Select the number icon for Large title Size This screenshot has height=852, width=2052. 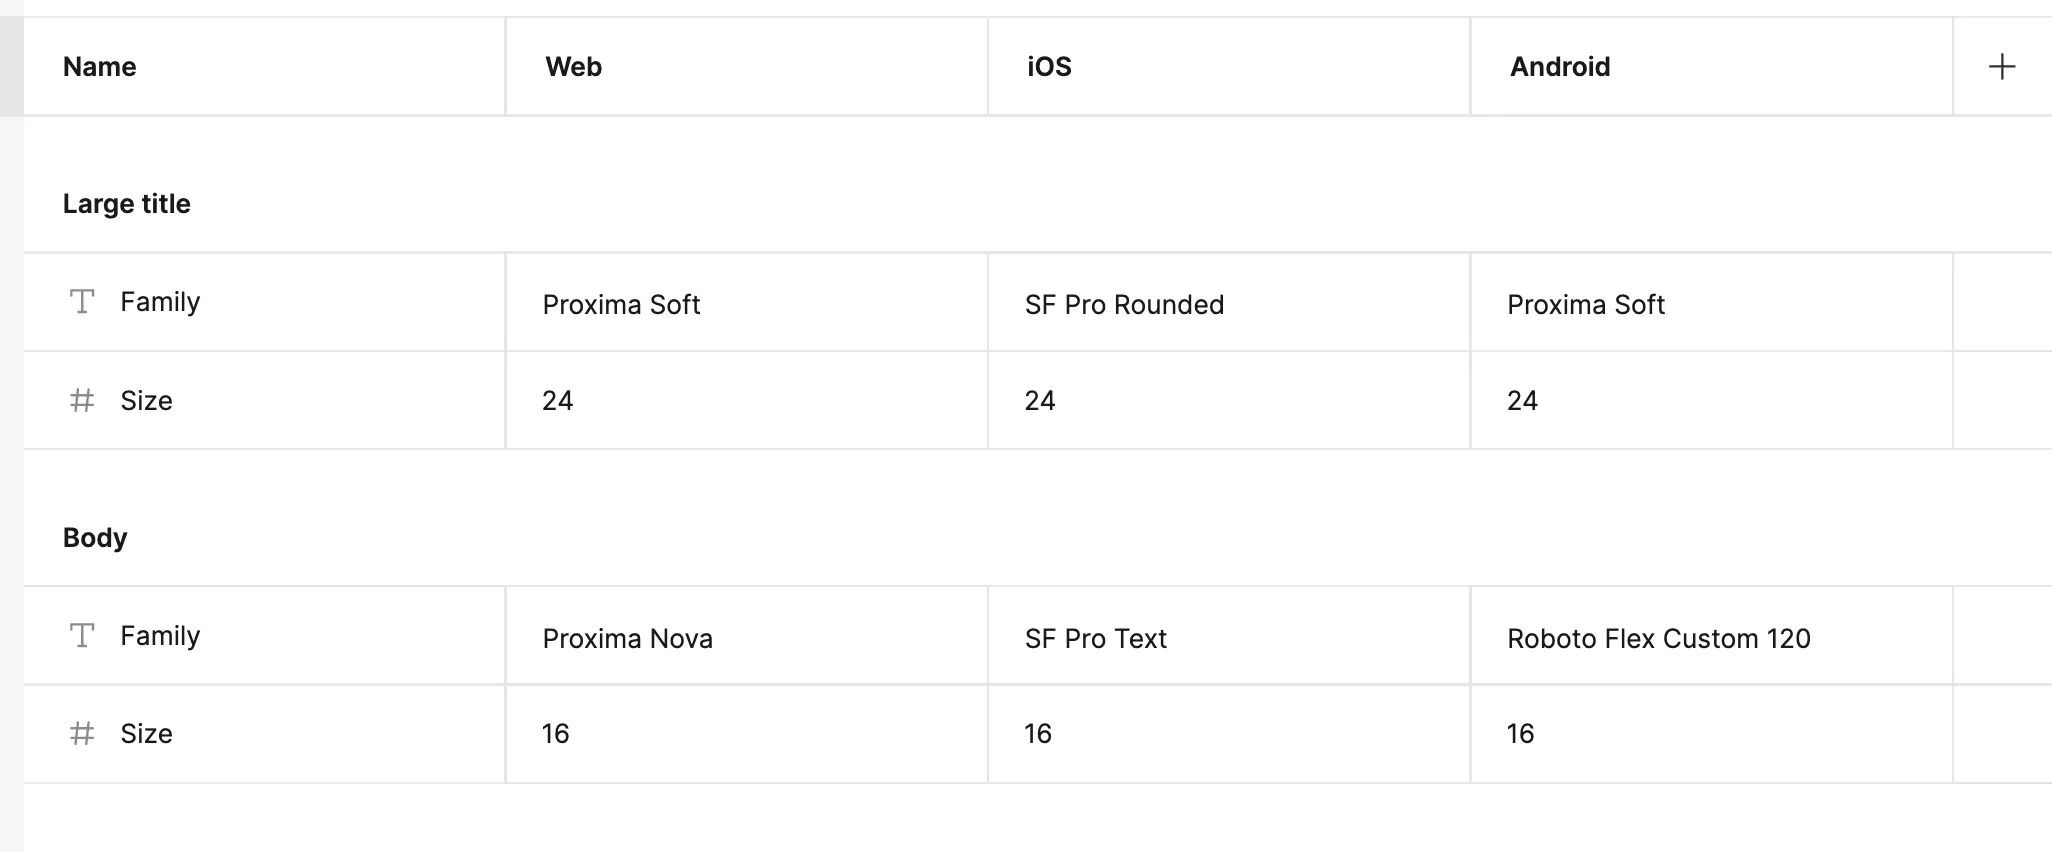pyautogui.click(x=82, y=400)
